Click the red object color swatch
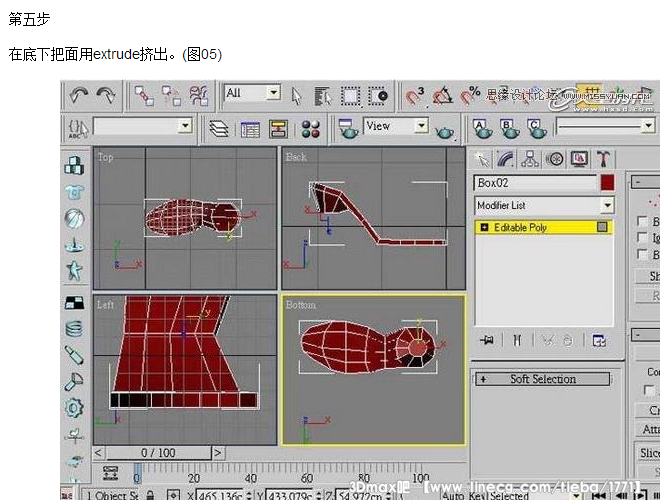The height and width of the screenshot is (504, 670). click(607, 183)
